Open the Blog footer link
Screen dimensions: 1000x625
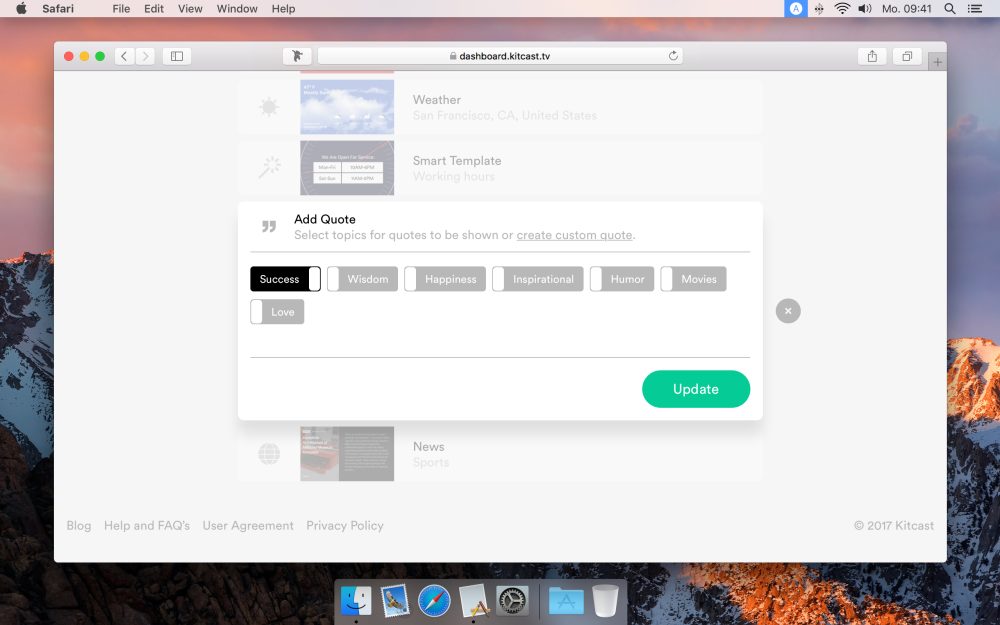pyautogui.click(x=79, y=526)
